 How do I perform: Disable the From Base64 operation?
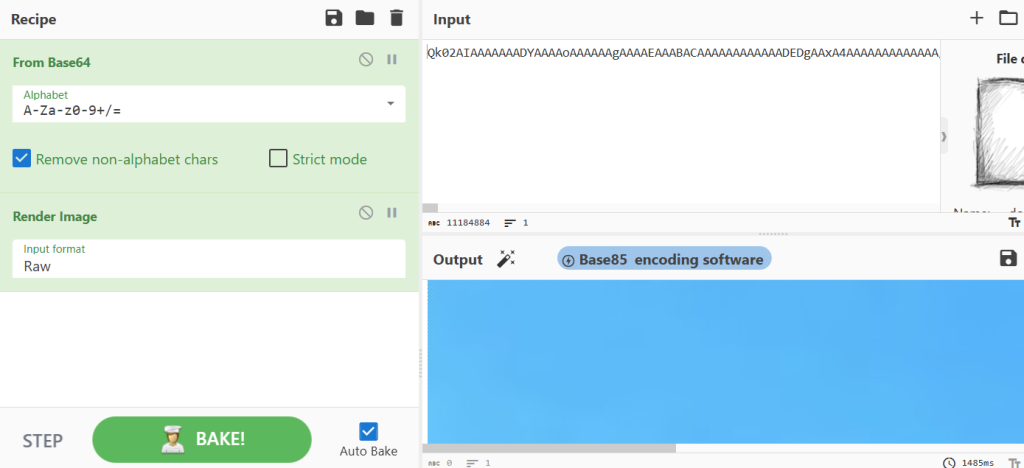366,60
